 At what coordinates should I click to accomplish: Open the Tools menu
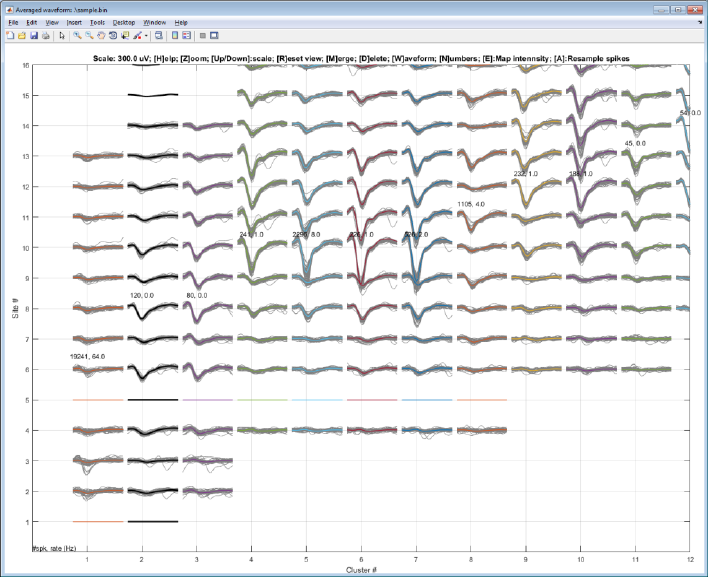[x=97, y=22]
